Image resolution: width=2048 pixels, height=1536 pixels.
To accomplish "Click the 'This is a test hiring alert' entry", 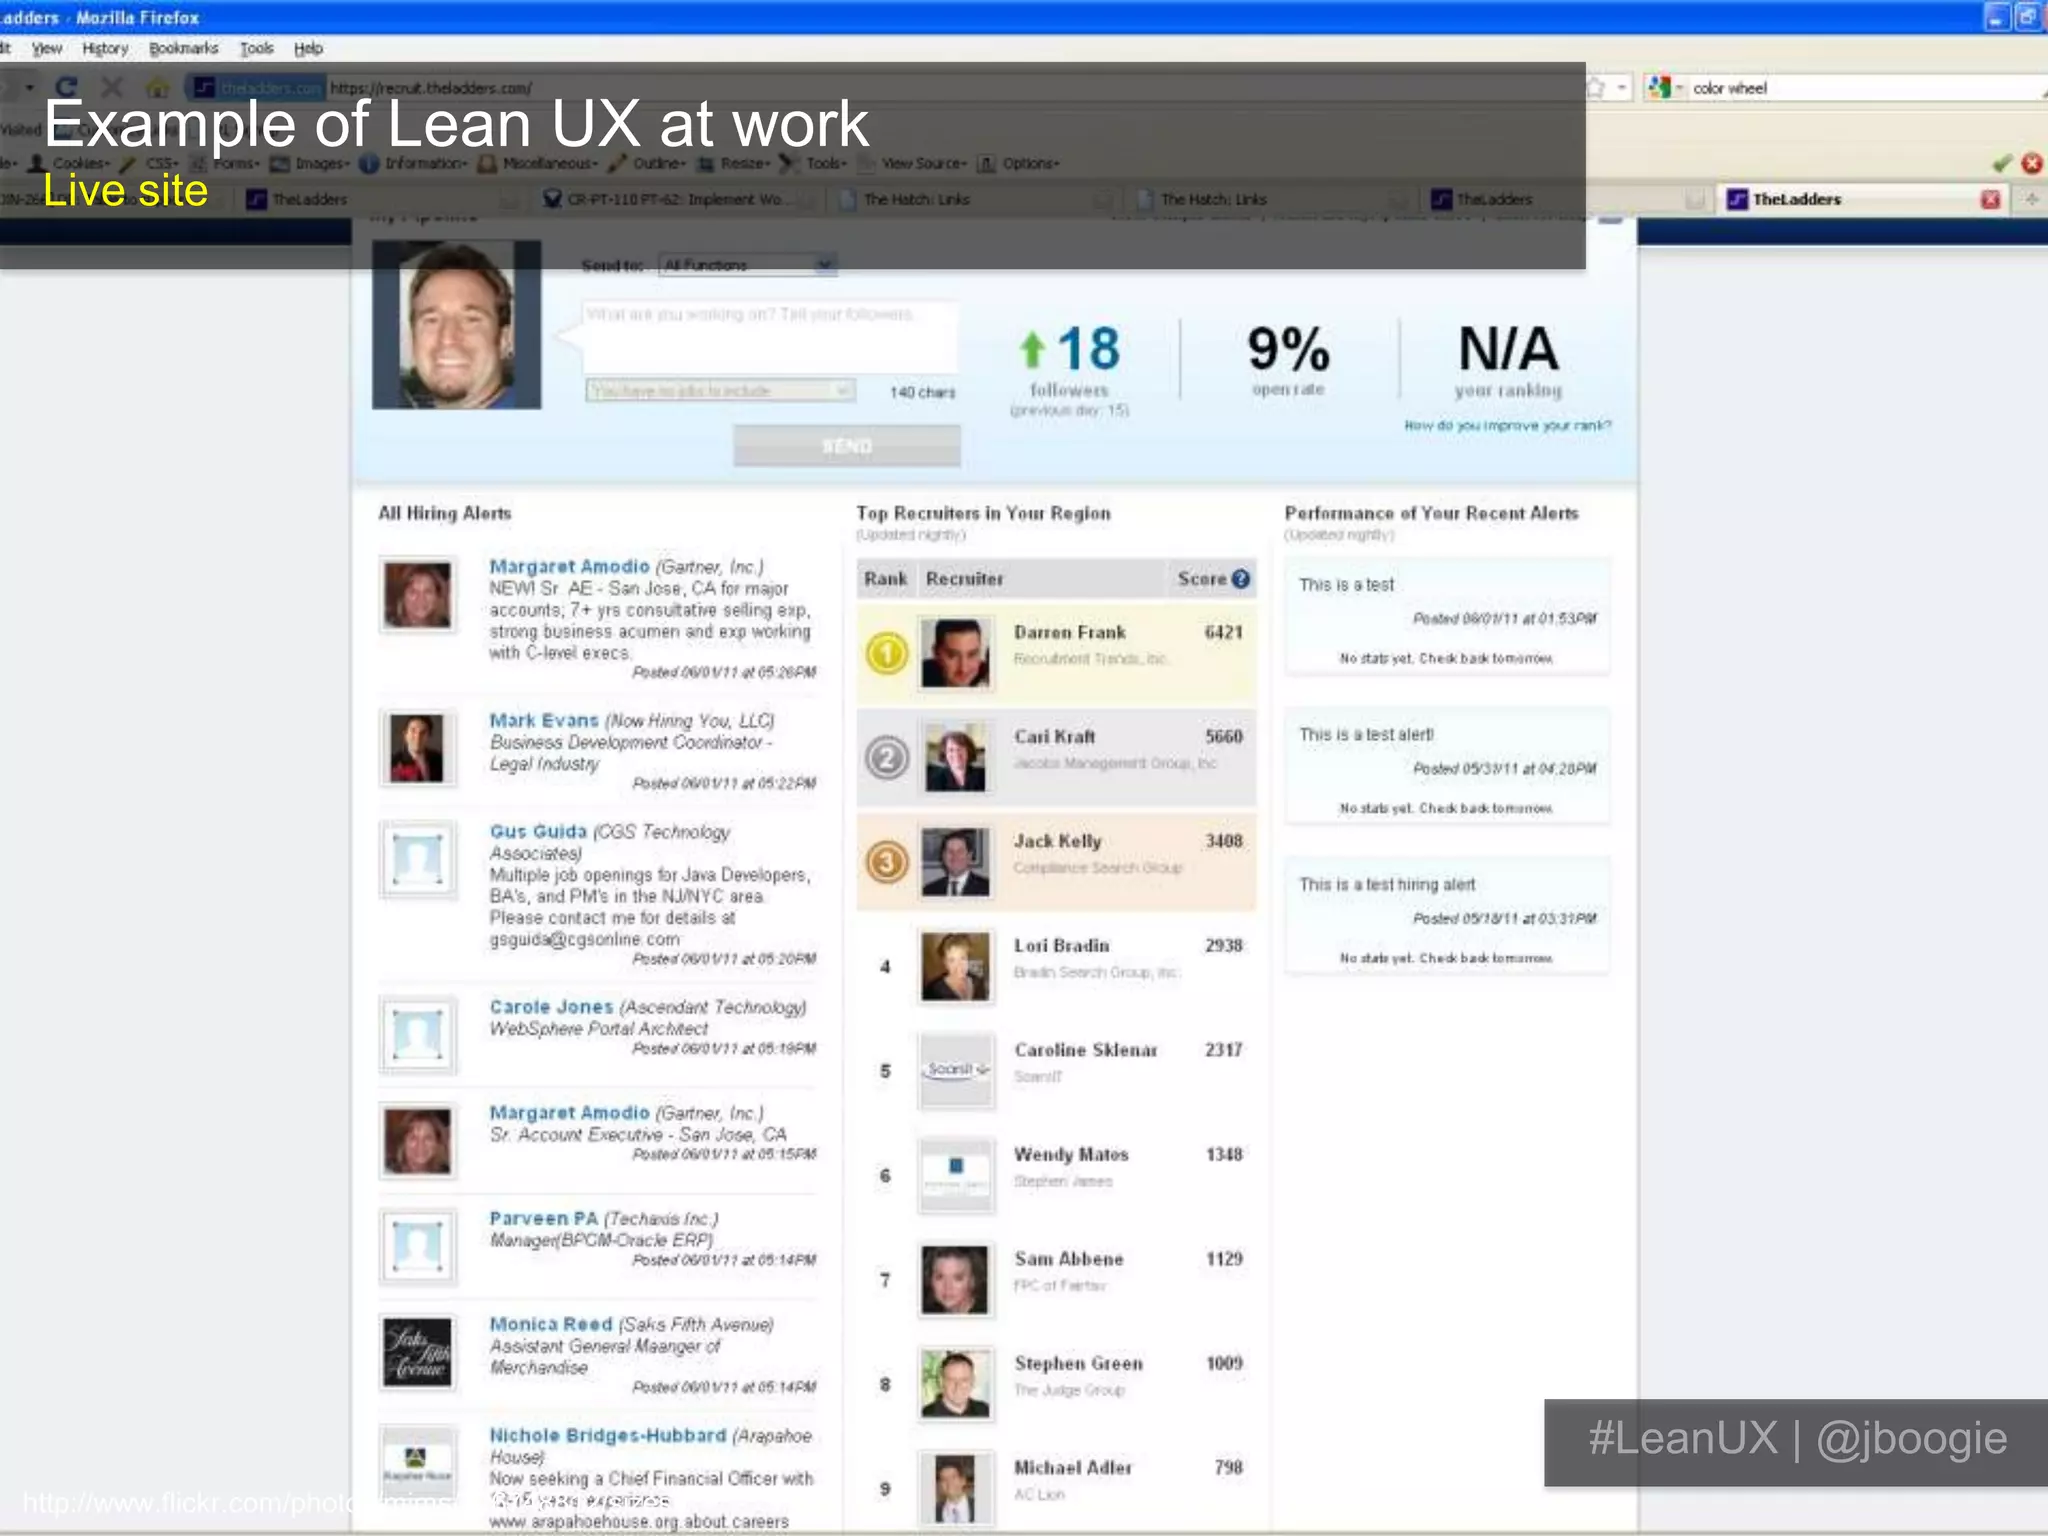I will click(x=1447, y=917).
